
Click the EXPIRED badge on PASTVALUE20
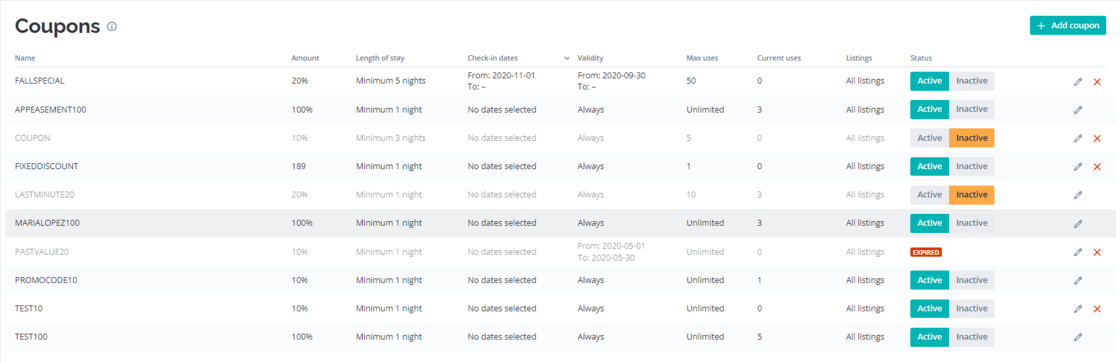coord(926,252)
